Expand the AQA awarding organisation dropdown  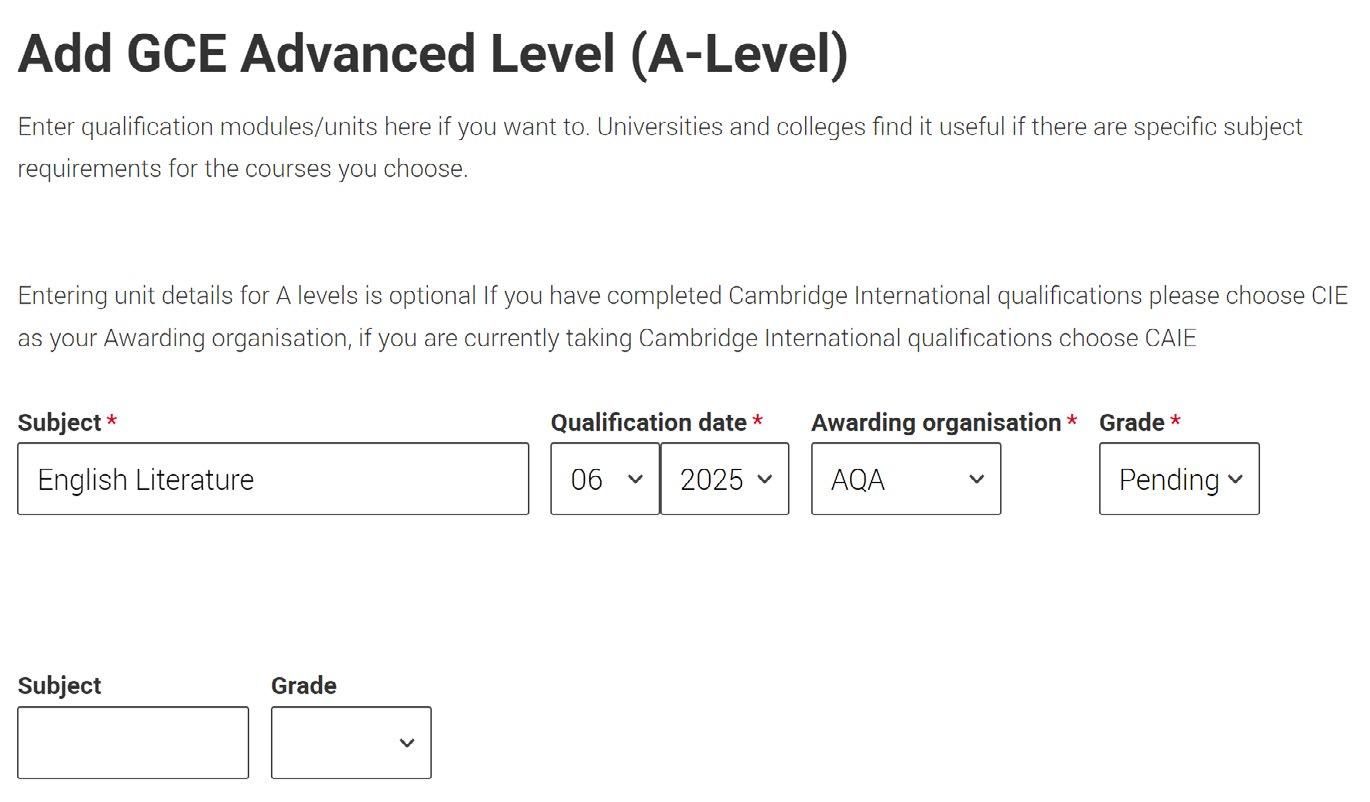pyautogui.click(x=905, y=479)
